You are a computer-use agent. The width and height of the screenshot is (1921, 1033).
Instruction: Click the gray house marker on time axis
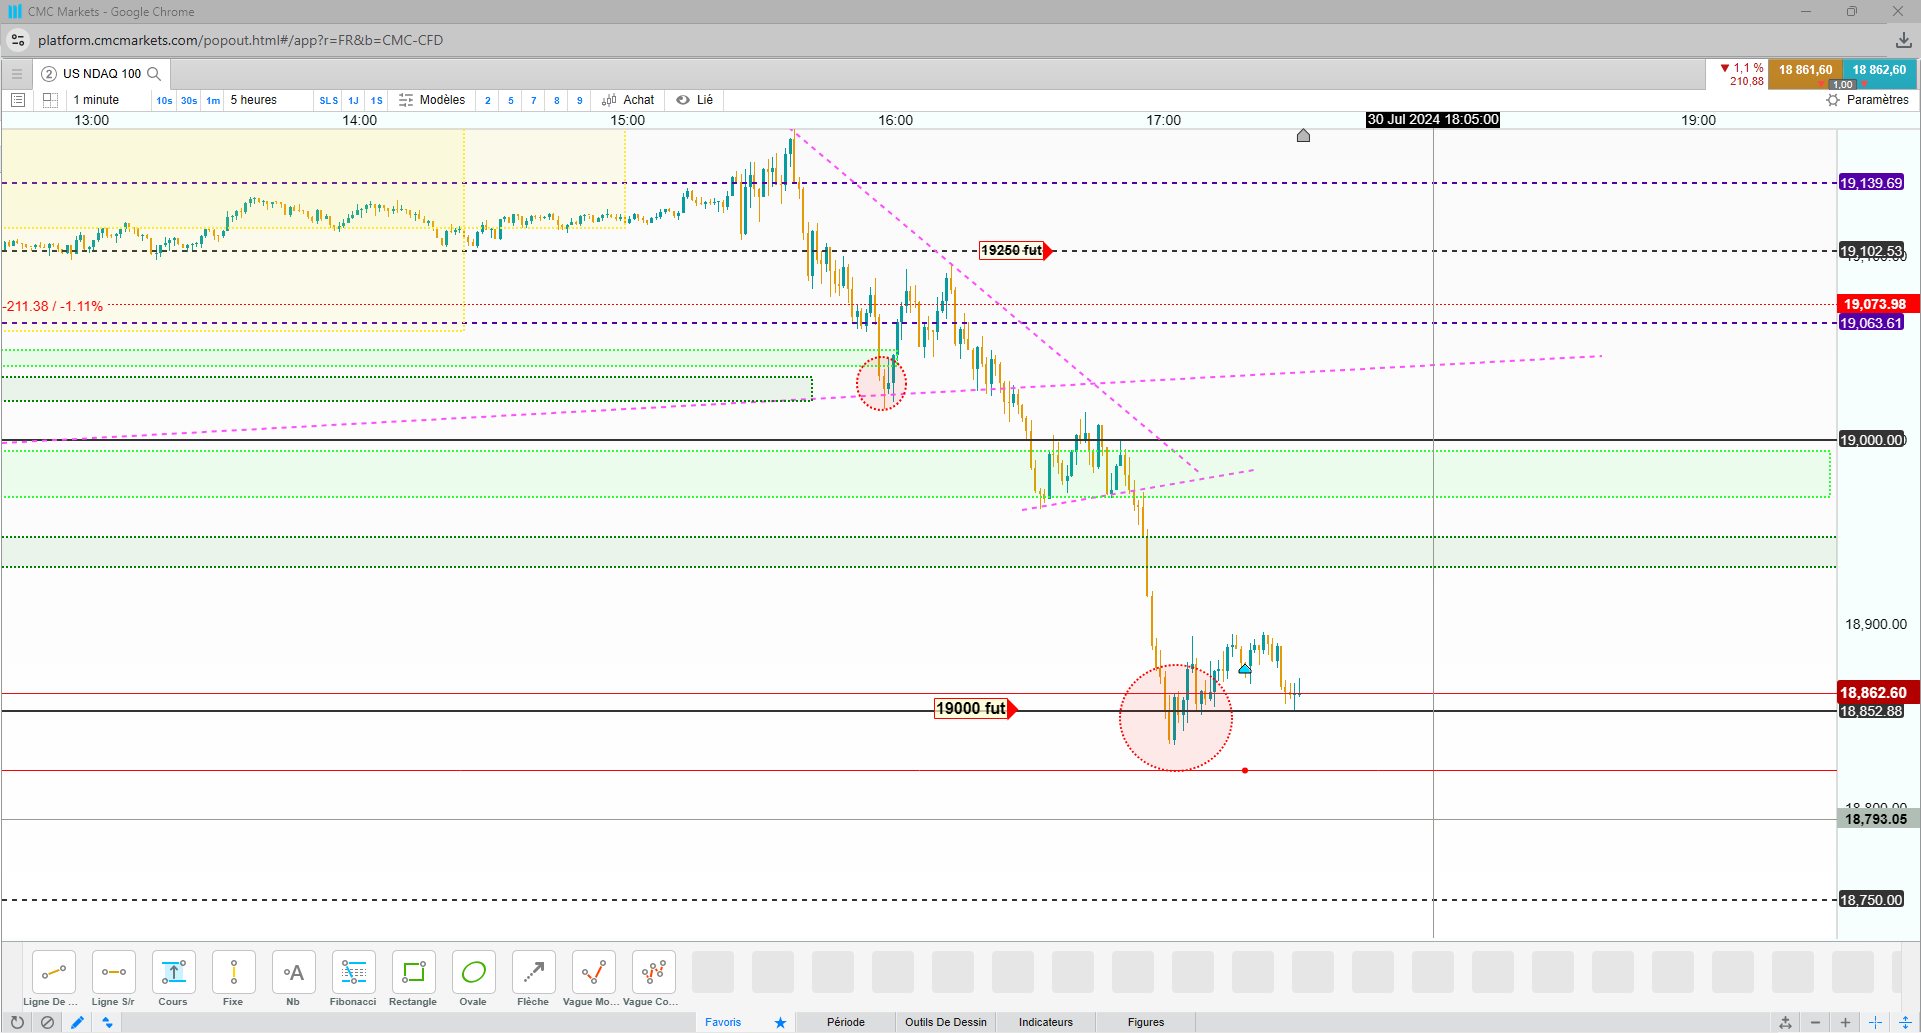pos(1303,135)
